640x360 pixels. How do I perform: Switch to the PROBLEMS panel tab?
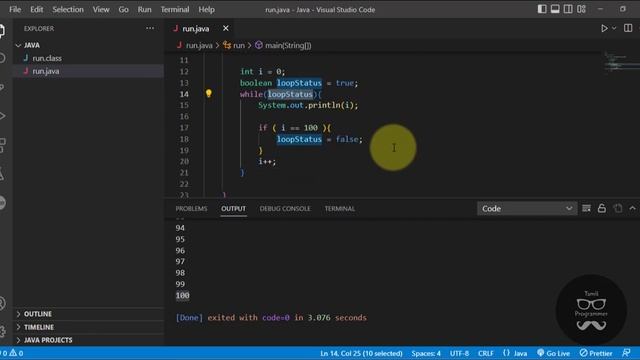click(191, 209)
